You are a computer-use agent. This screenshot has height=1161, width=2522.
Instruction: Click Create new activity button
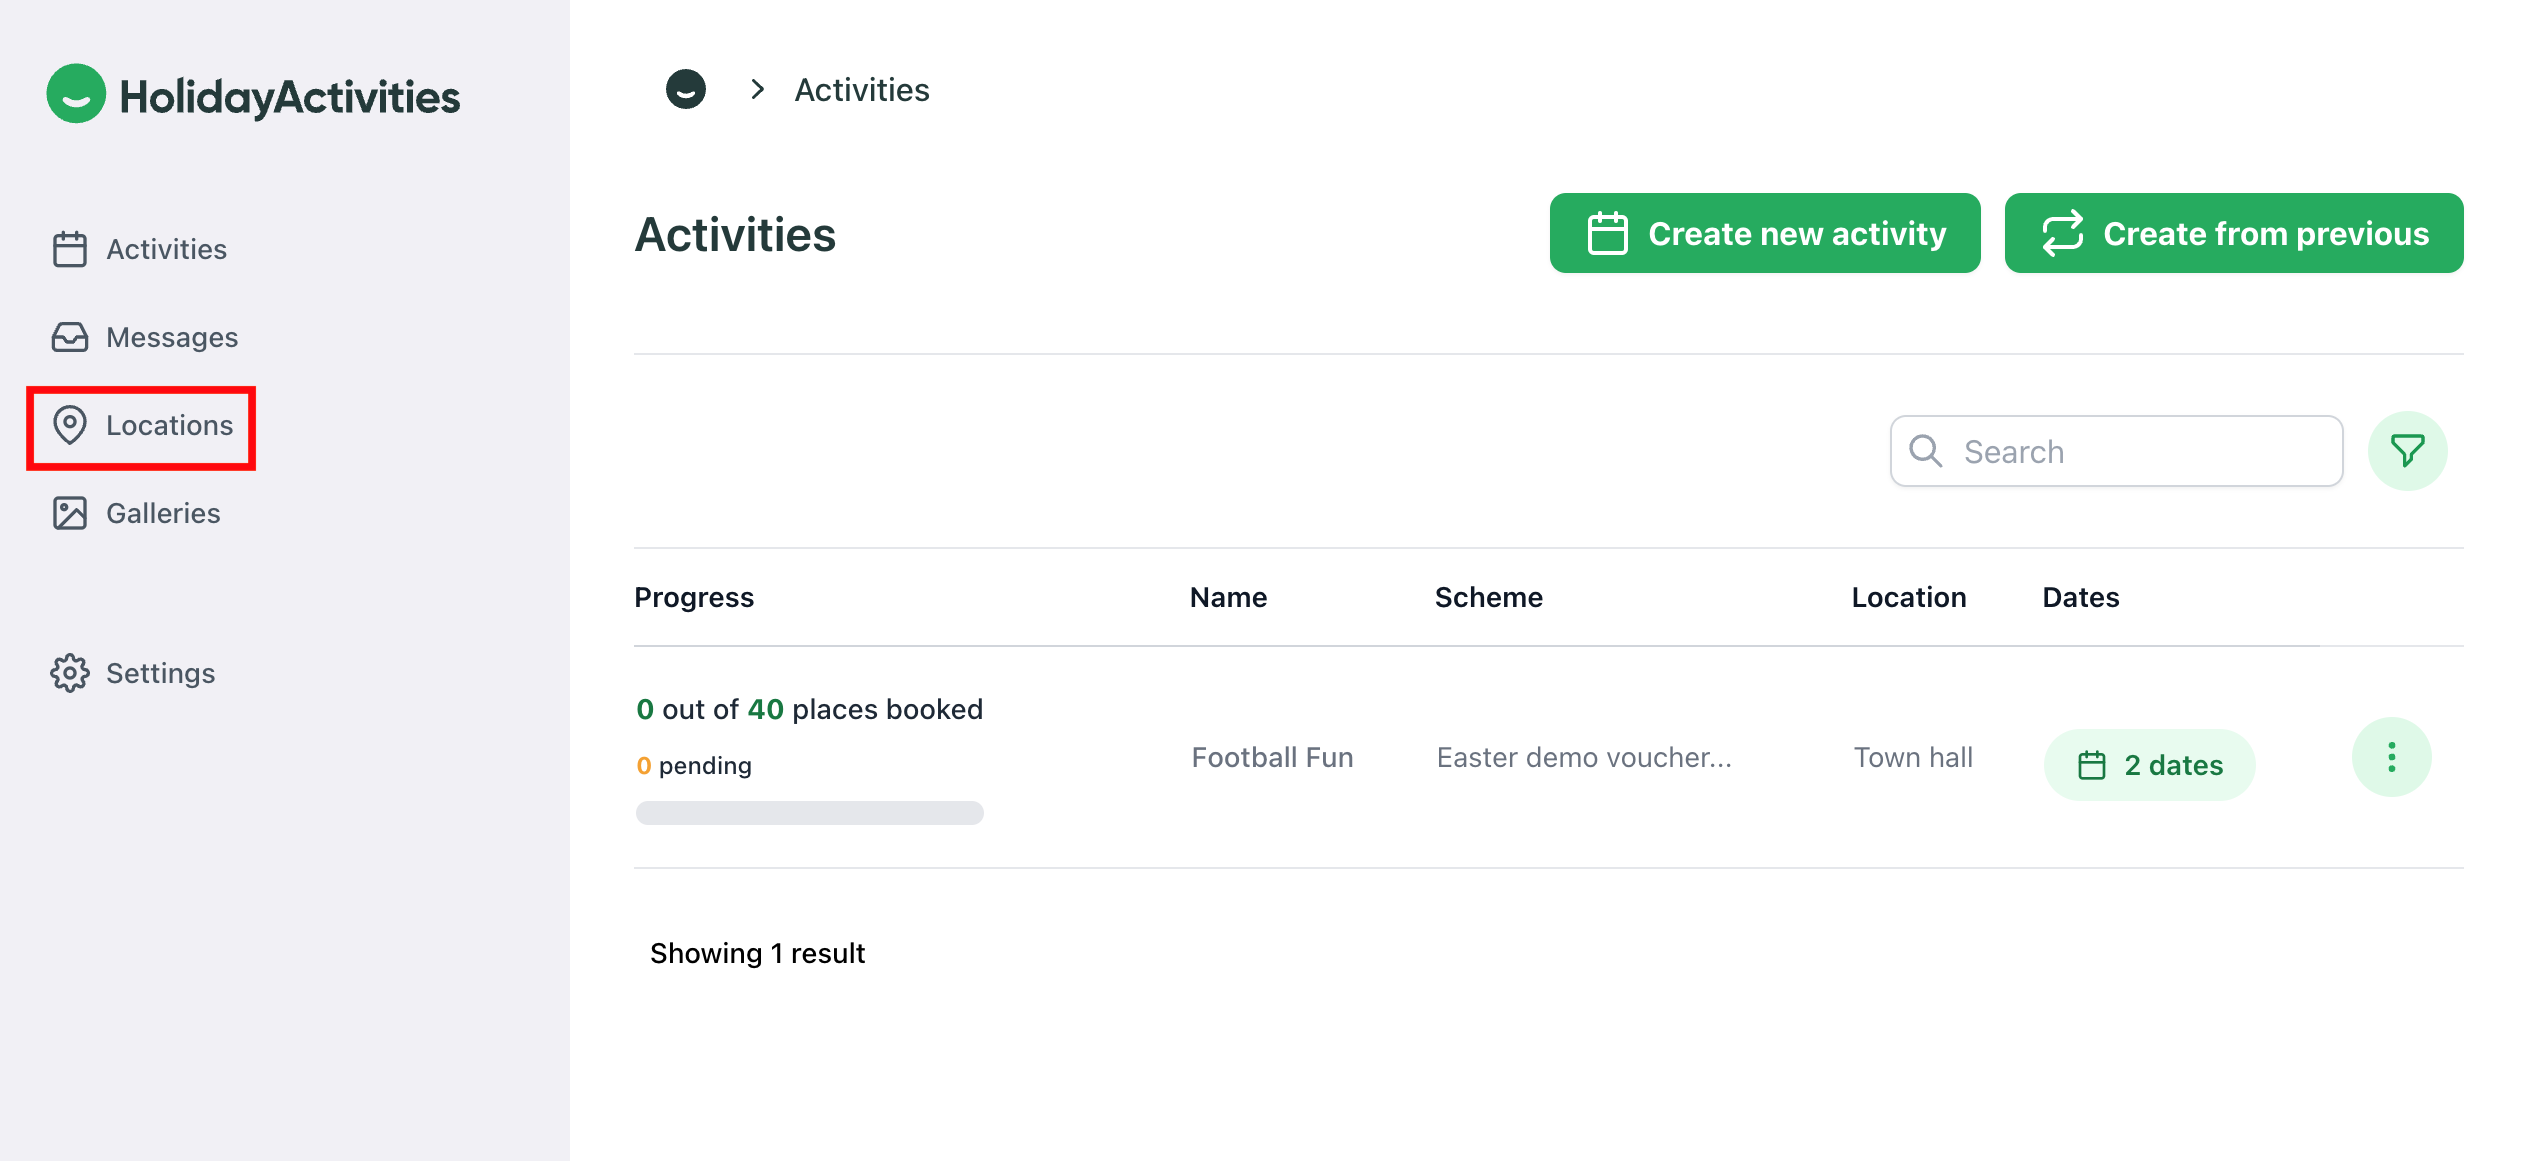point(1765,233)
